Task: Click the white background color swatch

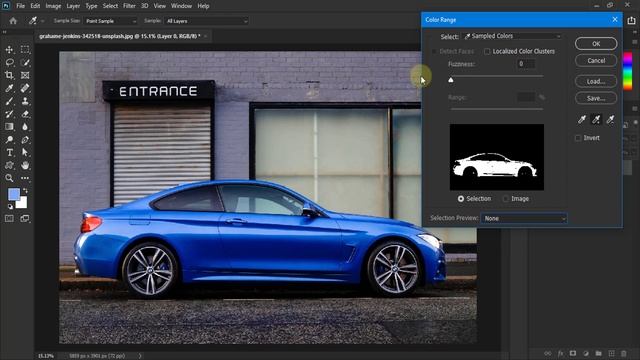Action: click(22, 203)
